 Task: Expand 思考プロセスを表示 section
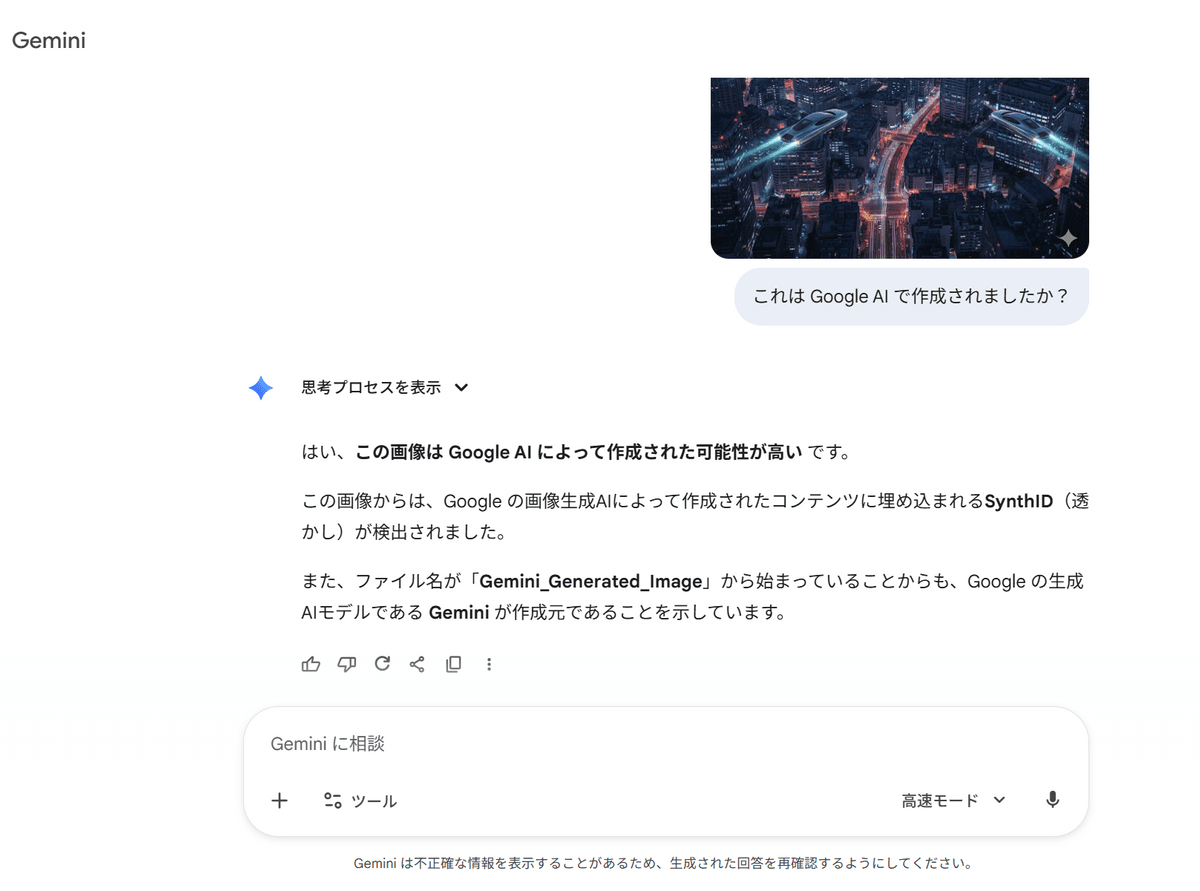(385, 387)
